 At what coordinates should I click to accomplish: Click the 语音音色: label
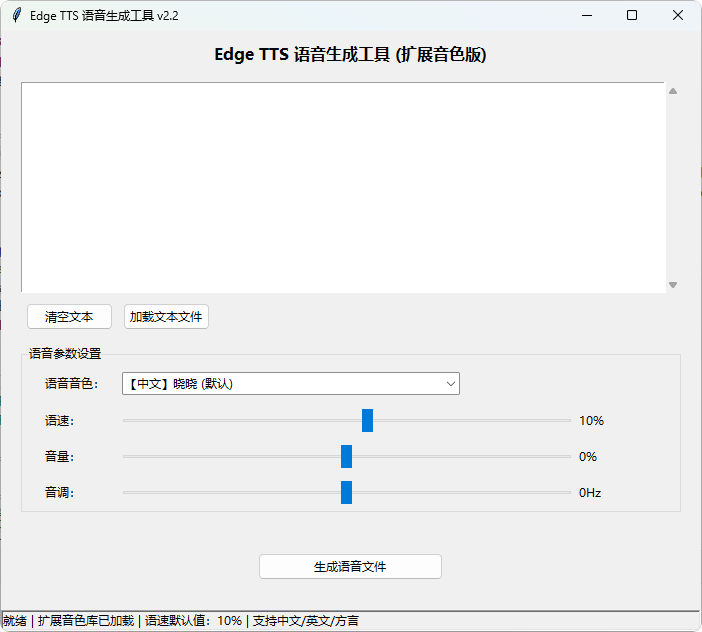pos(71,384)
